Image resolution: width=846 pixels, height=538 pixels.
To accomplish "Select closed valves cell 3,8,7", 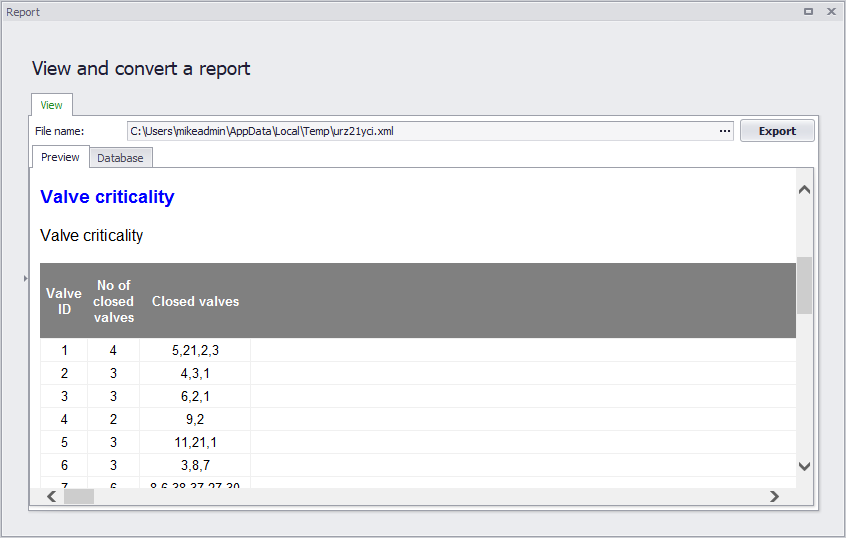I will [195, 465].
